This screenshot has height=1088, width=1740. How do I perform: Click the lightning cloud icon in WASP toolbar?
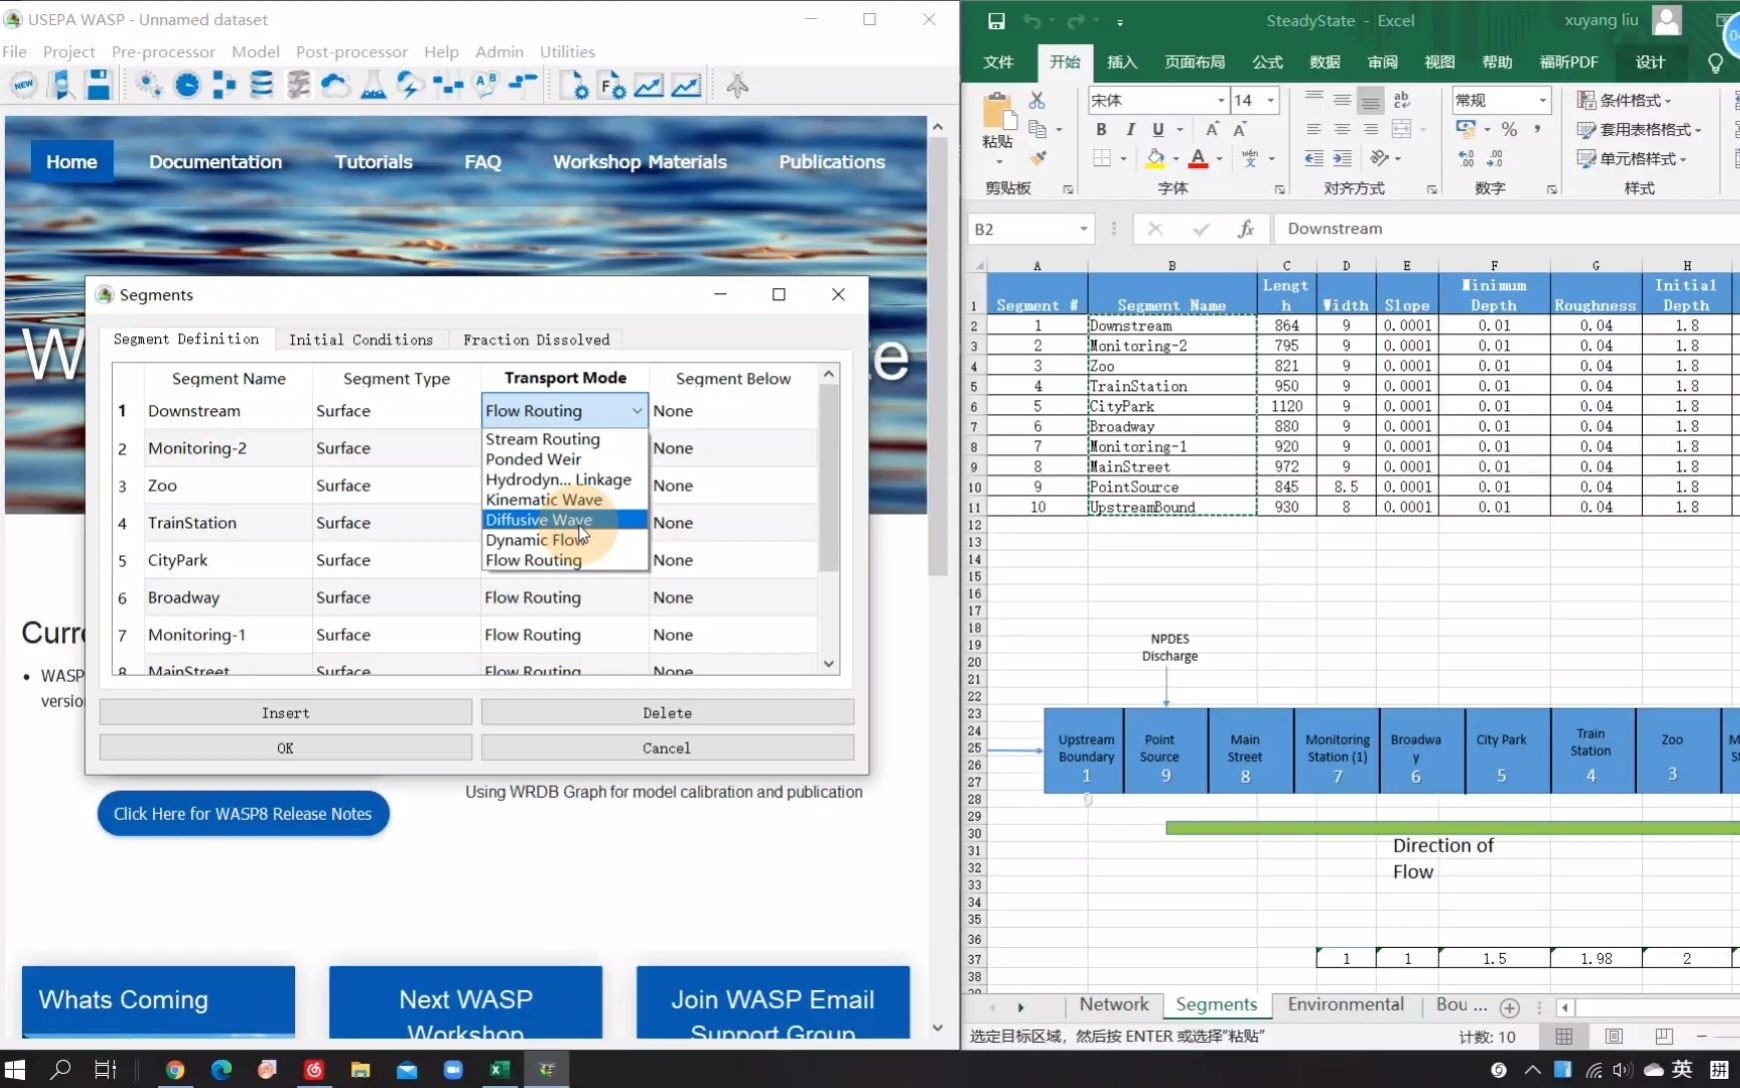409,86
